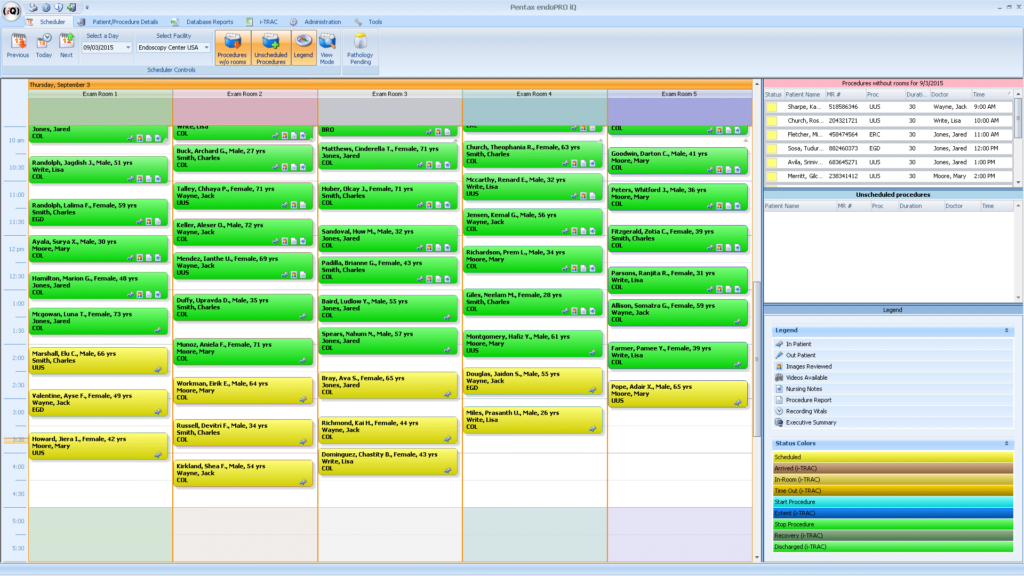Click the Nursing Notes legend icon
Viewport: 1024px width, 576px height.
(x=779, y=389)
